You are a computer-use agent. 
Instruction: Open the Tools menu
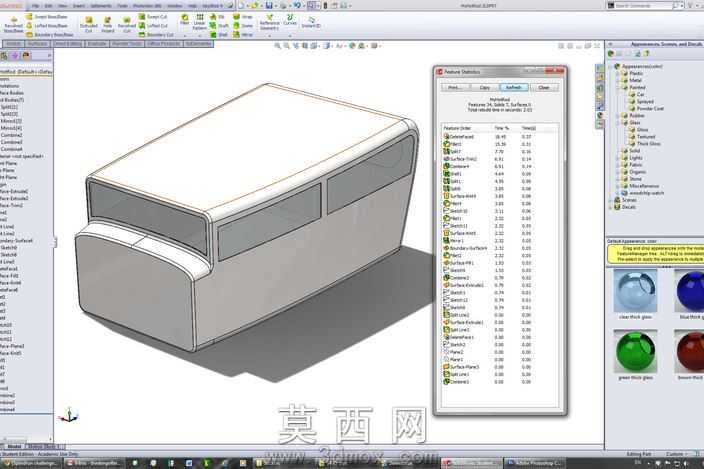coord(122,6)
